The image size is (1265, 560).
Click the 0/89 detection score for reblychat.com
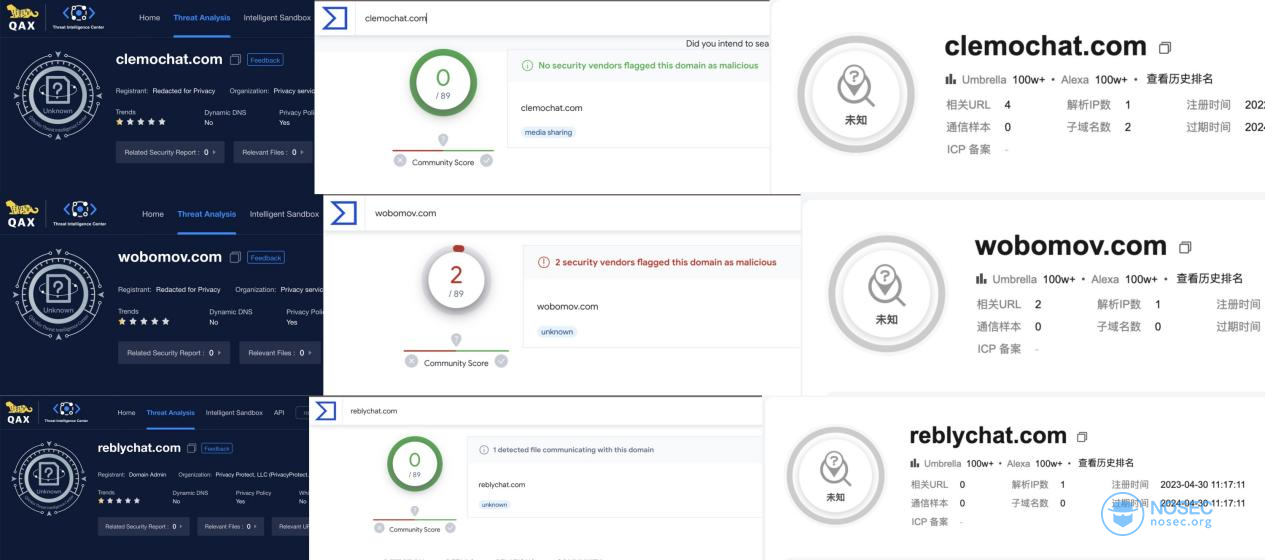click(x=414, y=465)
